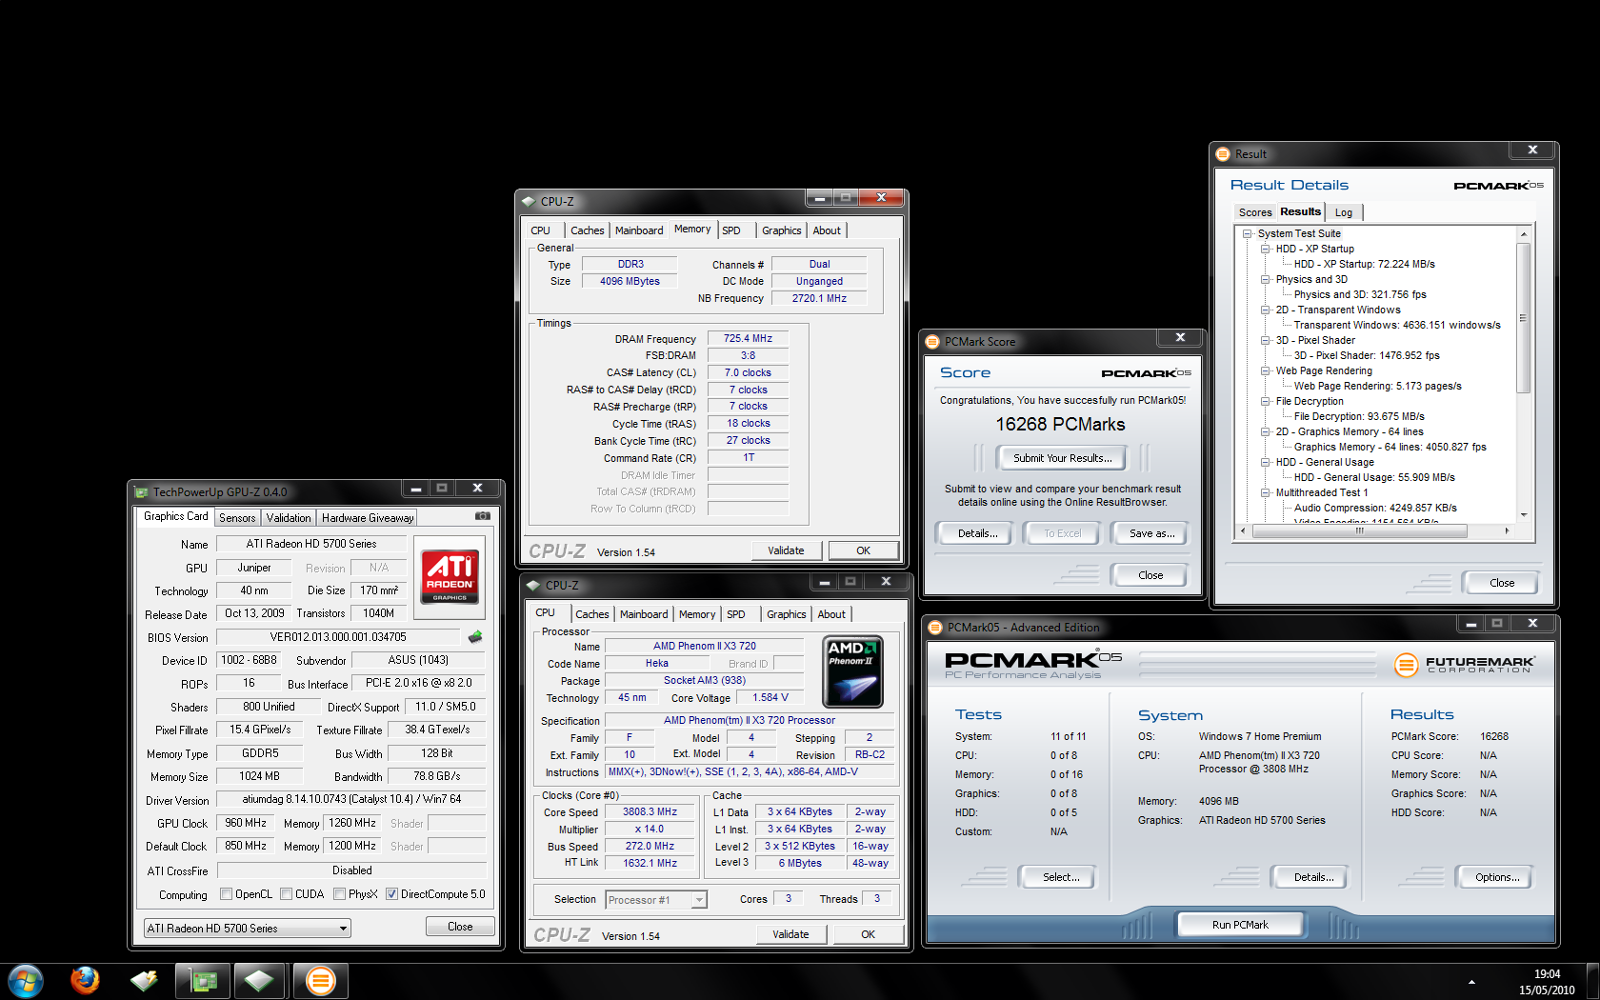Screen dimensions: 1600x1000
Task: Click the upper CPU-Z window title icon
Action: [x=528, y=201]
